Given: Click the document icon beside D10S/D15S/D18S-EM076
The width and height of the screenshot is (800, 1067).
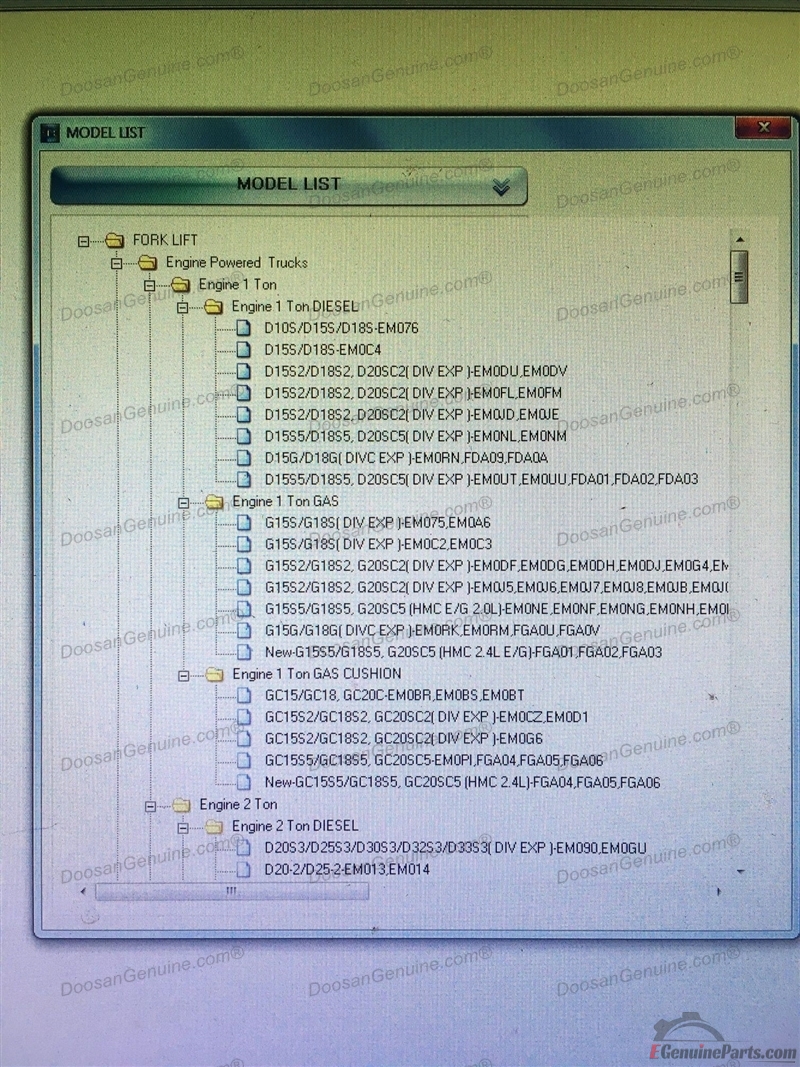Looking at the screenshot, I should pyautogui.click(x=243, y=327).
